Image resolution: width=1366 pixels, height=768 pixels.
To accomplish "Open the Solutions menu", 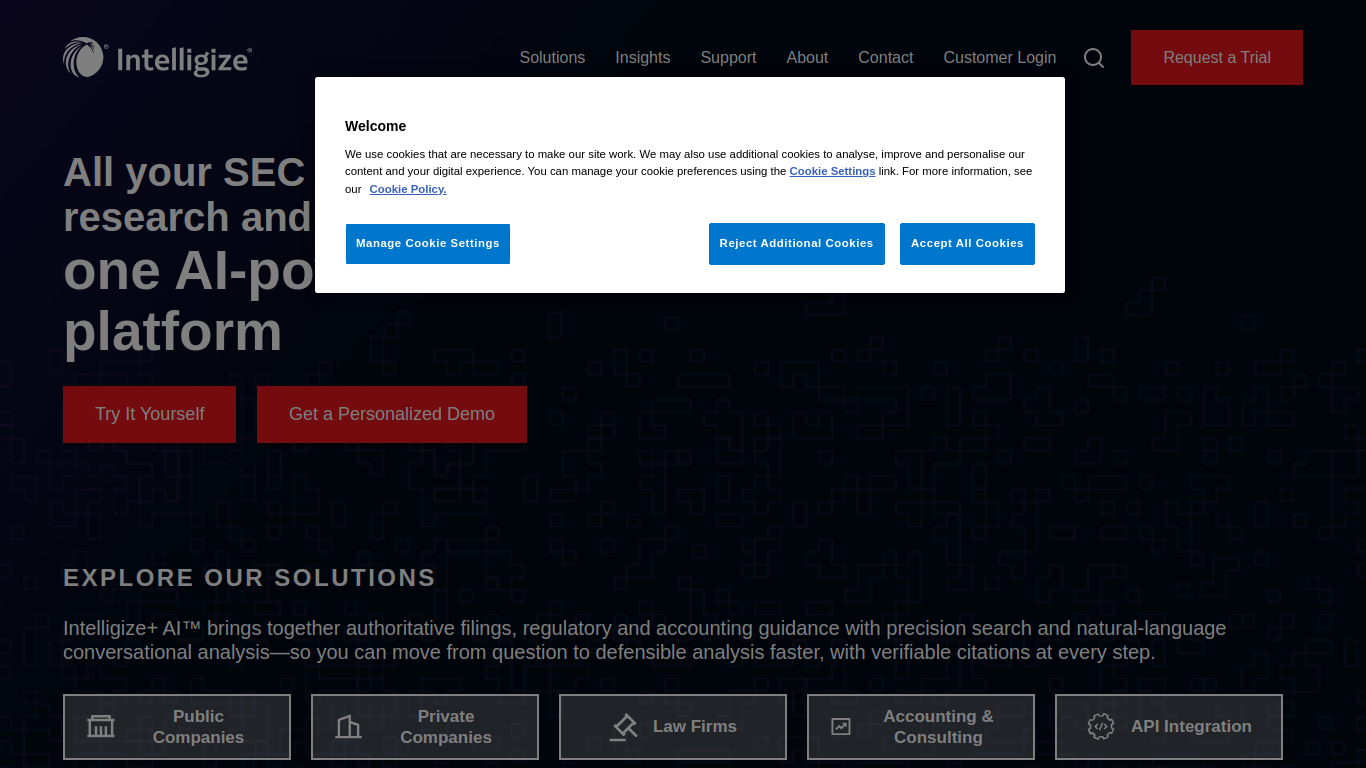I will (552, 58).
